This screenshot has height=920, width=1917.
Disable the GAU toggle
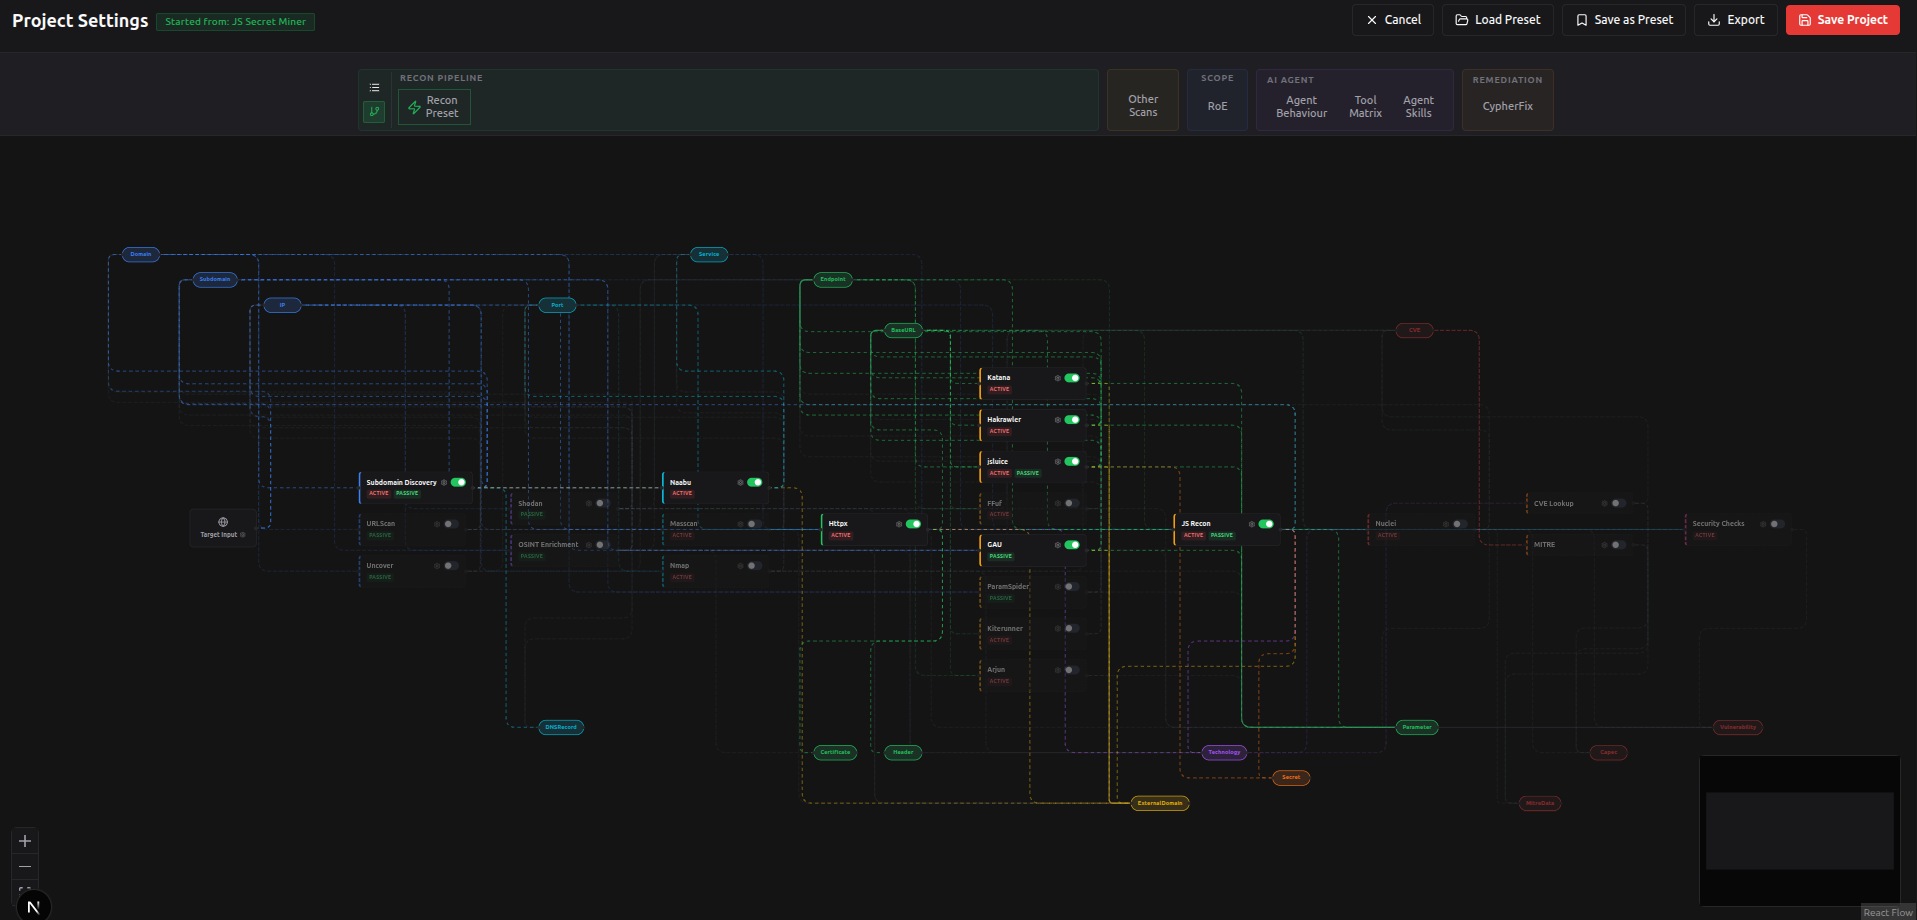coord(1072,545)
